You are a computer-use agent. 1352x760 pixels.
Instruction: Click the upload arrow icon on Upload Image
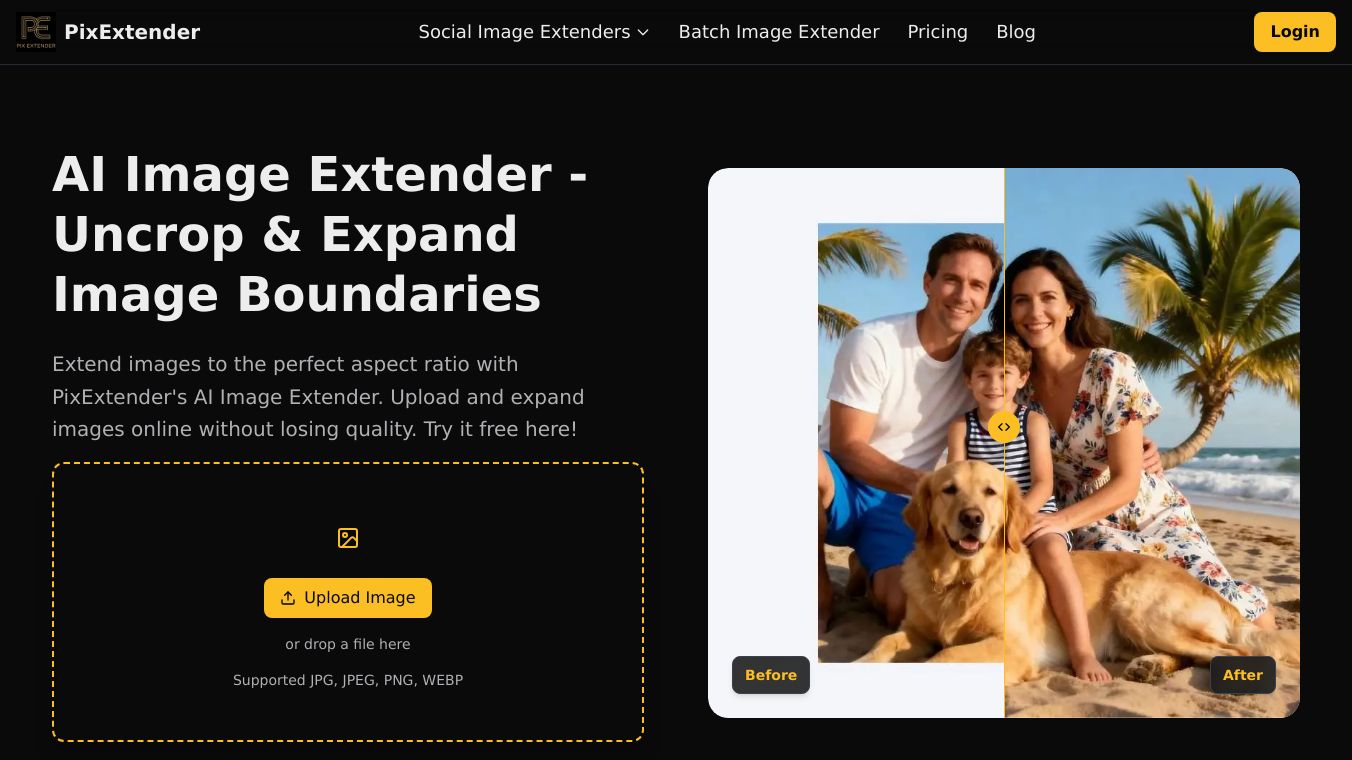click(x=288, y=598)
